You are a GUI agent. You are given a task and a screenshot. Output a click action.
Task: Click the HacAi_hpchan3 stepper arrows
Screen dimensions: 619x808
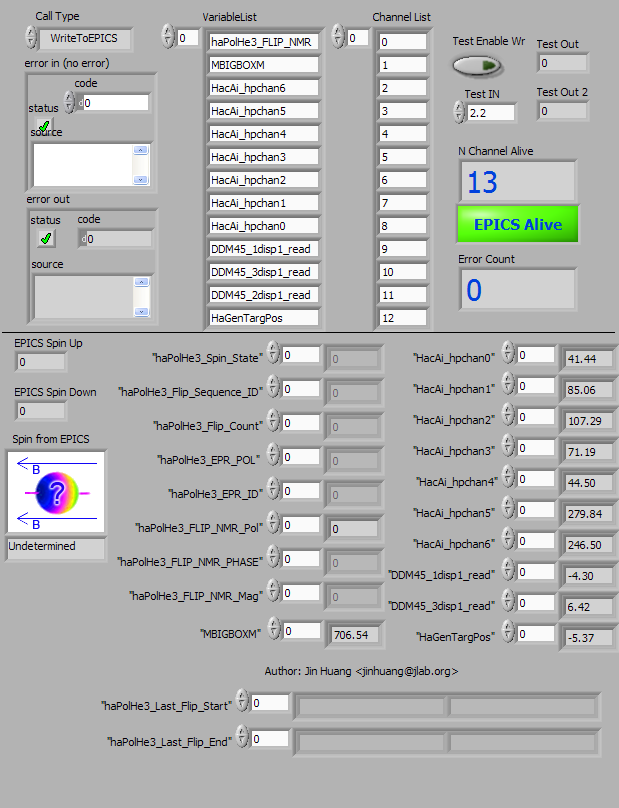(x=508, y=447)
